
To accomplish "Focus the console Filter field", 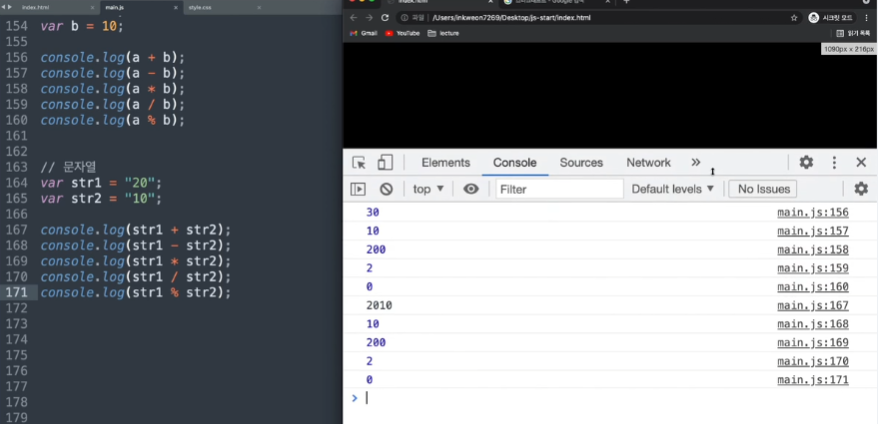I will tap(559, 189).
